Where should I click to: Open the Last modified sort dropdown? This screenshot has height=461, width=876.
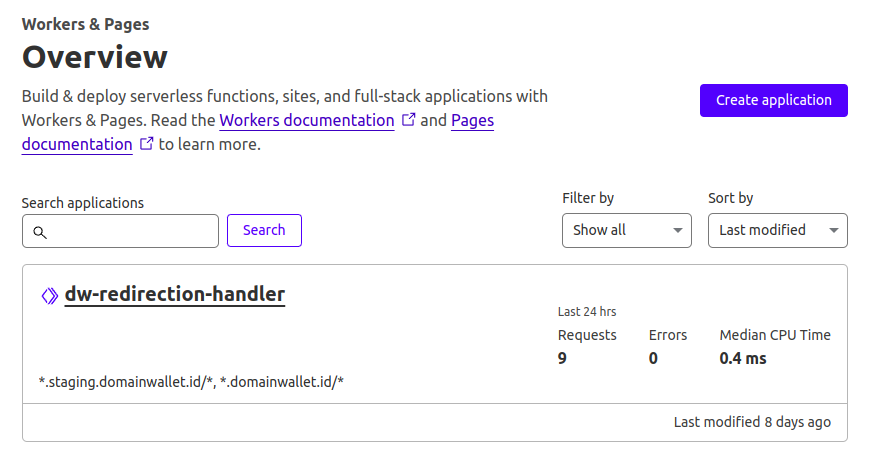point(778,230)
